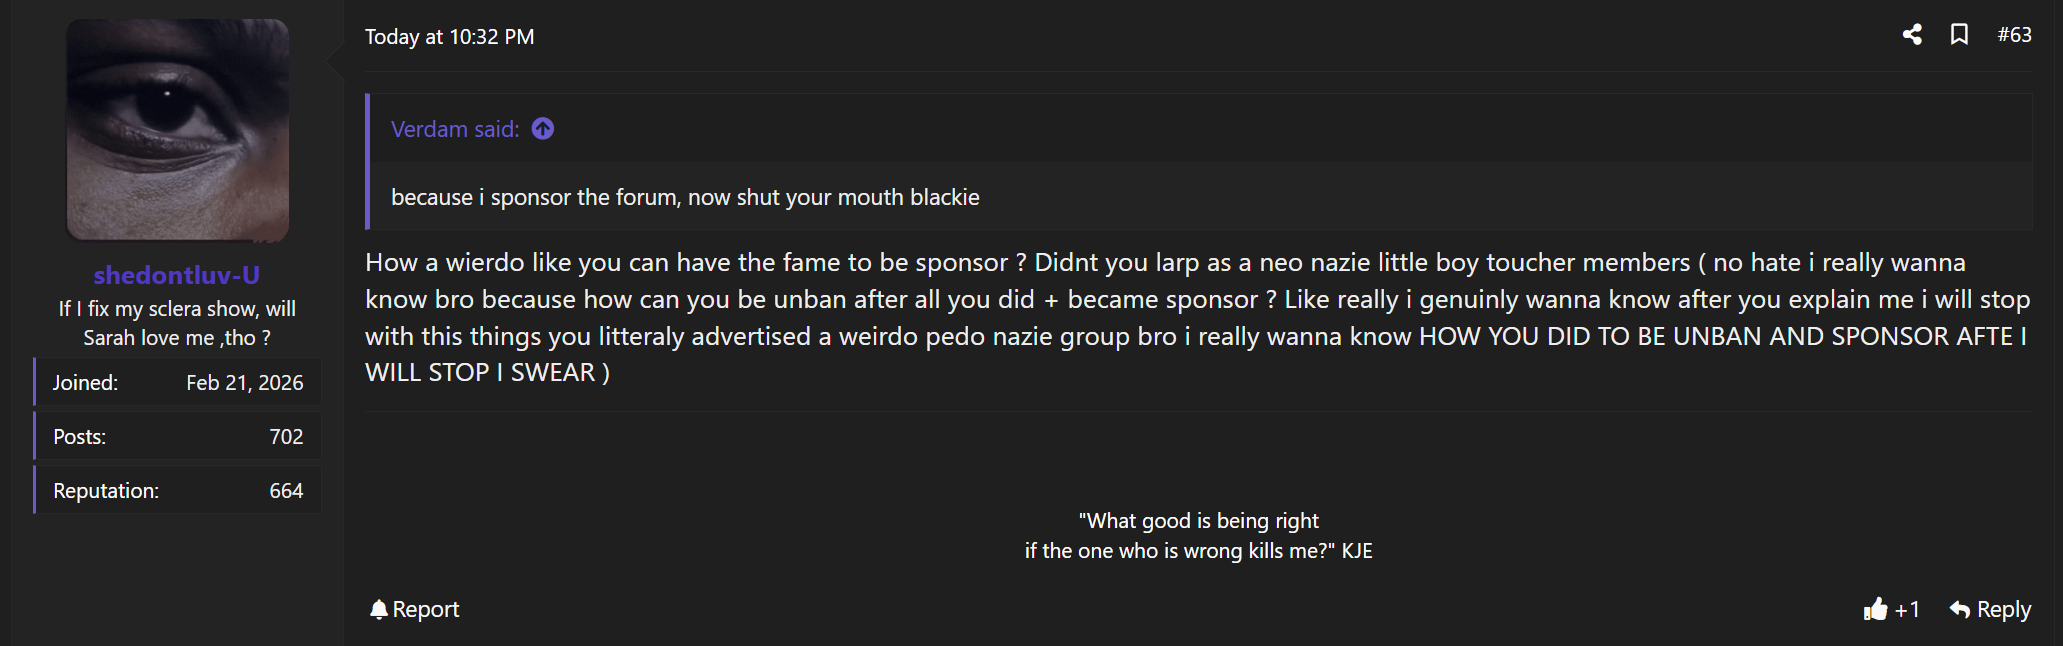This screenshot has width=2063, height=646.
Task: Click the quoted text block
Action: pos(685,197)
